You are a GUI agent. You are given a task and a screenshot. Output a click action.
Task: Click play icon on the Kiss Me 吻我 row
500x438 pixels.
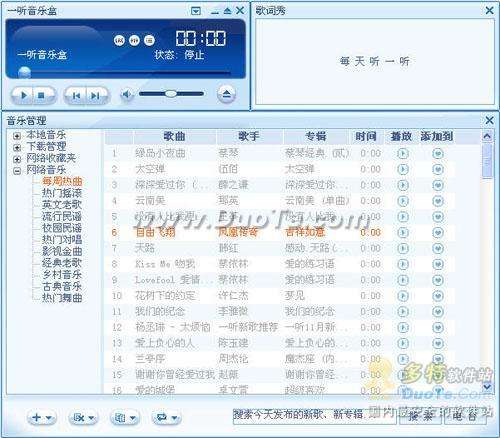(x=403, y=264)
